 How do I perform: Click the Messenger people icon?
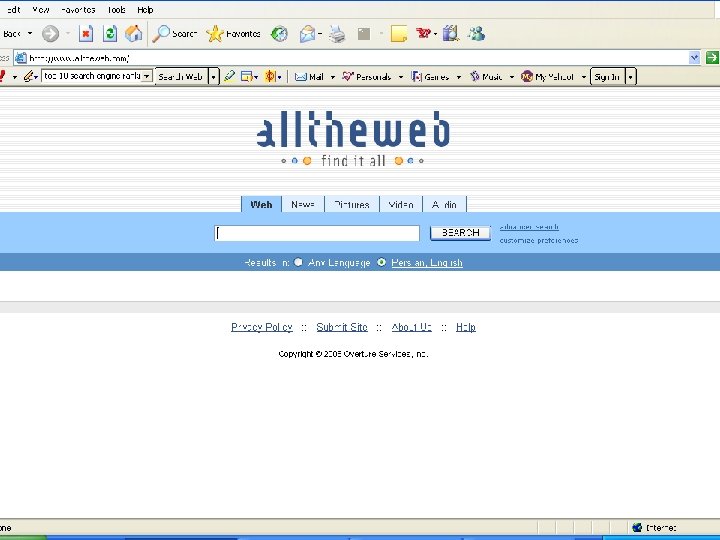coord(476,34)
